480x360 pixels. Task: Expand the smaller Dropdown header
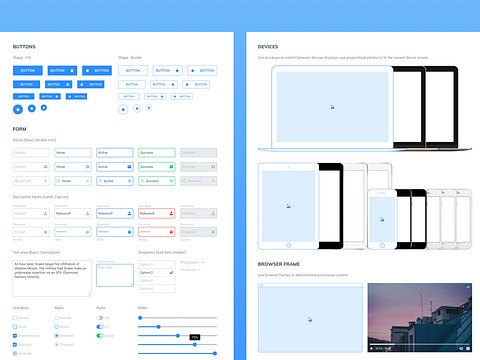point(191,270)
